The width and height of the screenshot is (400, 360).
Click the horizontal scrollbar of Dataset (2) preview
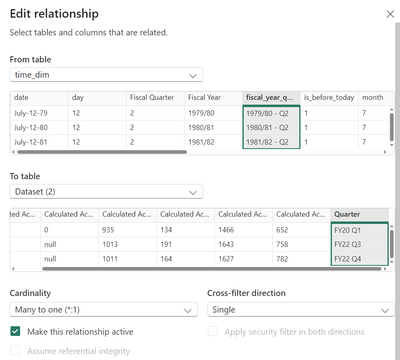[x=212, y=269]
